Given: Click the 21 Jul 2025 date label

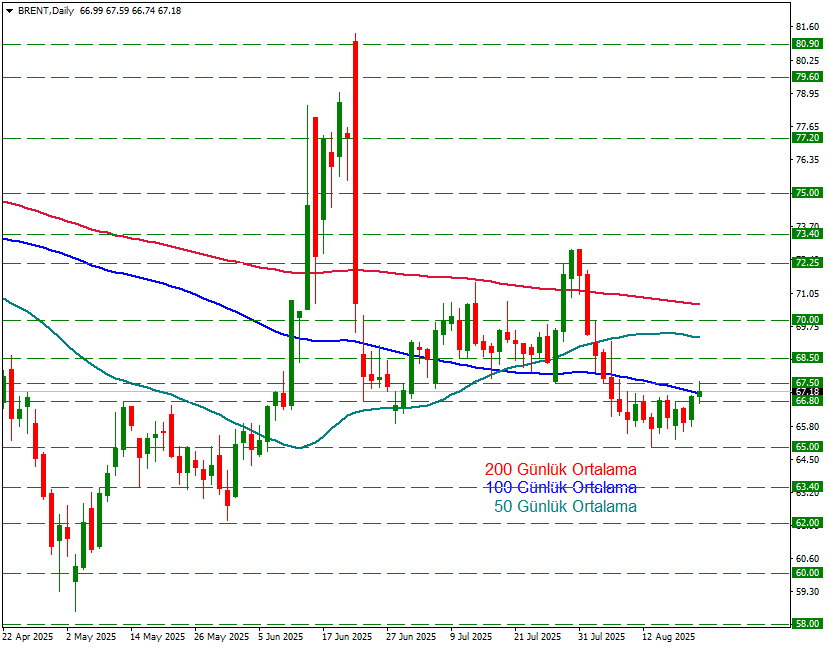Looking at the screenshot, I should tap(538, 637).
